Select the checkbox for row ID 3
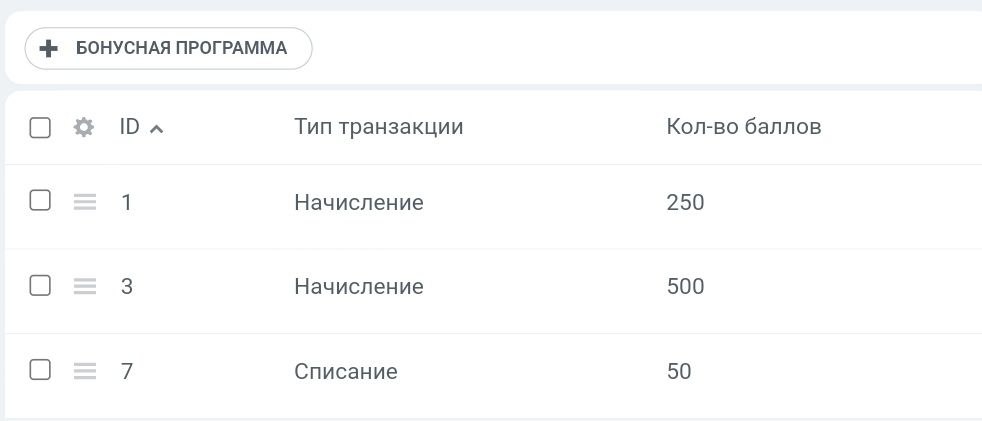Image resolution: width=982 pixels, height=421 pixels. [x=40, y=286]
